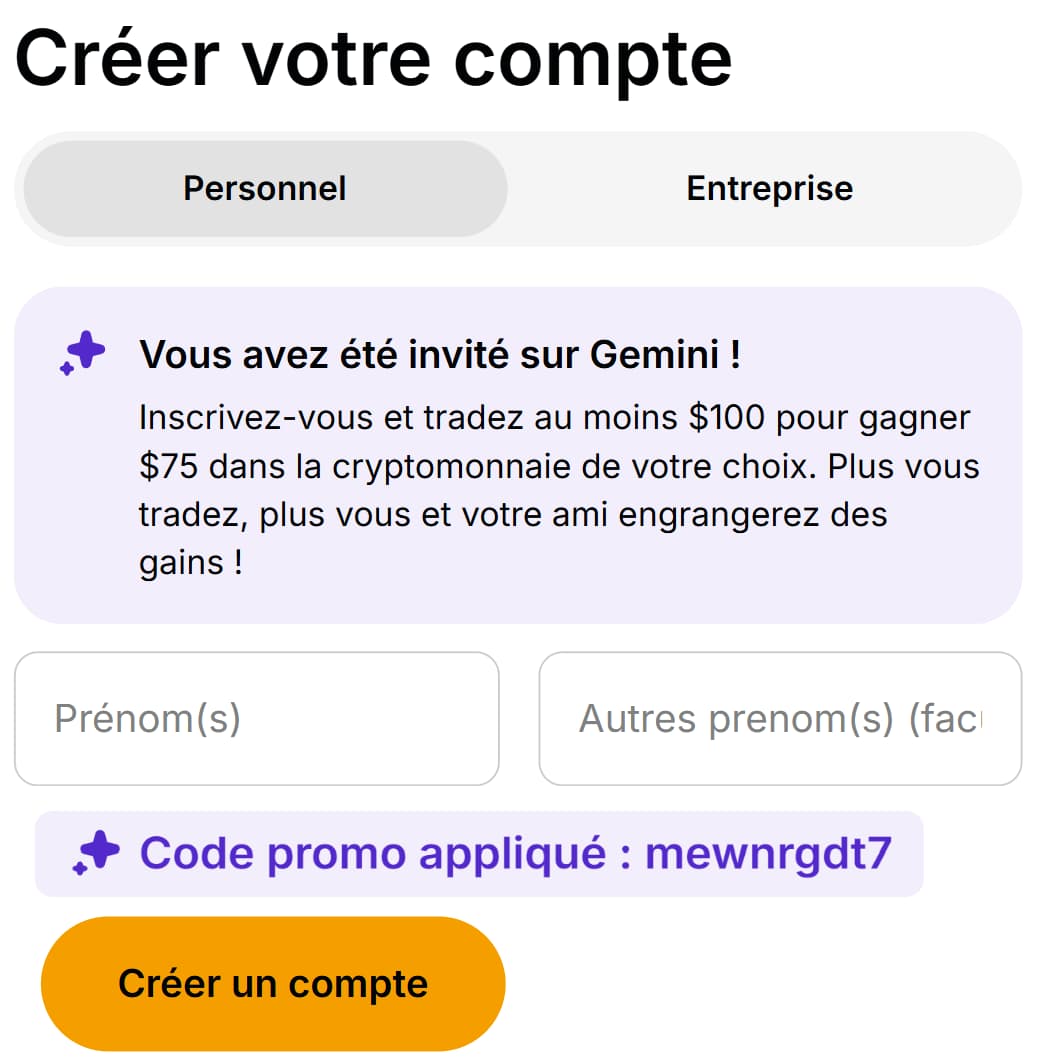Click the Autres prenom(s) optional field
Image resolution: width=1059 pixels, height=1059 pixels.
coord(779,718)
